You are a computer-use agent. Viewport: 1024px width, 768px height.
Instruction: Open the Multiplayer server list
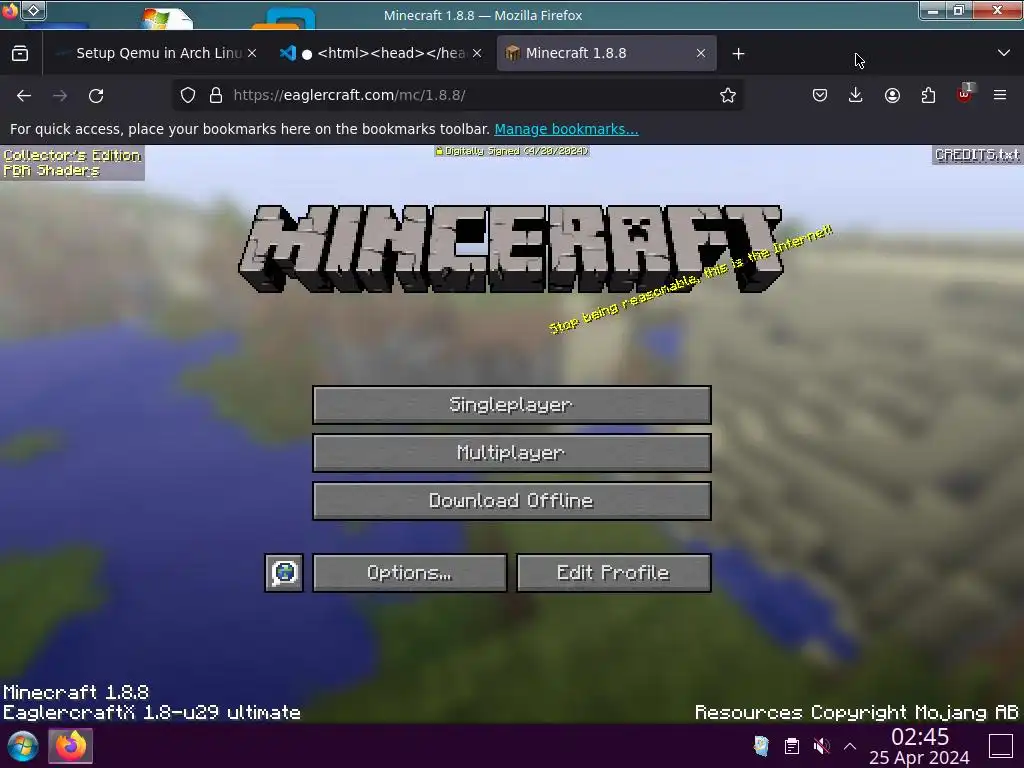(511, 453)
